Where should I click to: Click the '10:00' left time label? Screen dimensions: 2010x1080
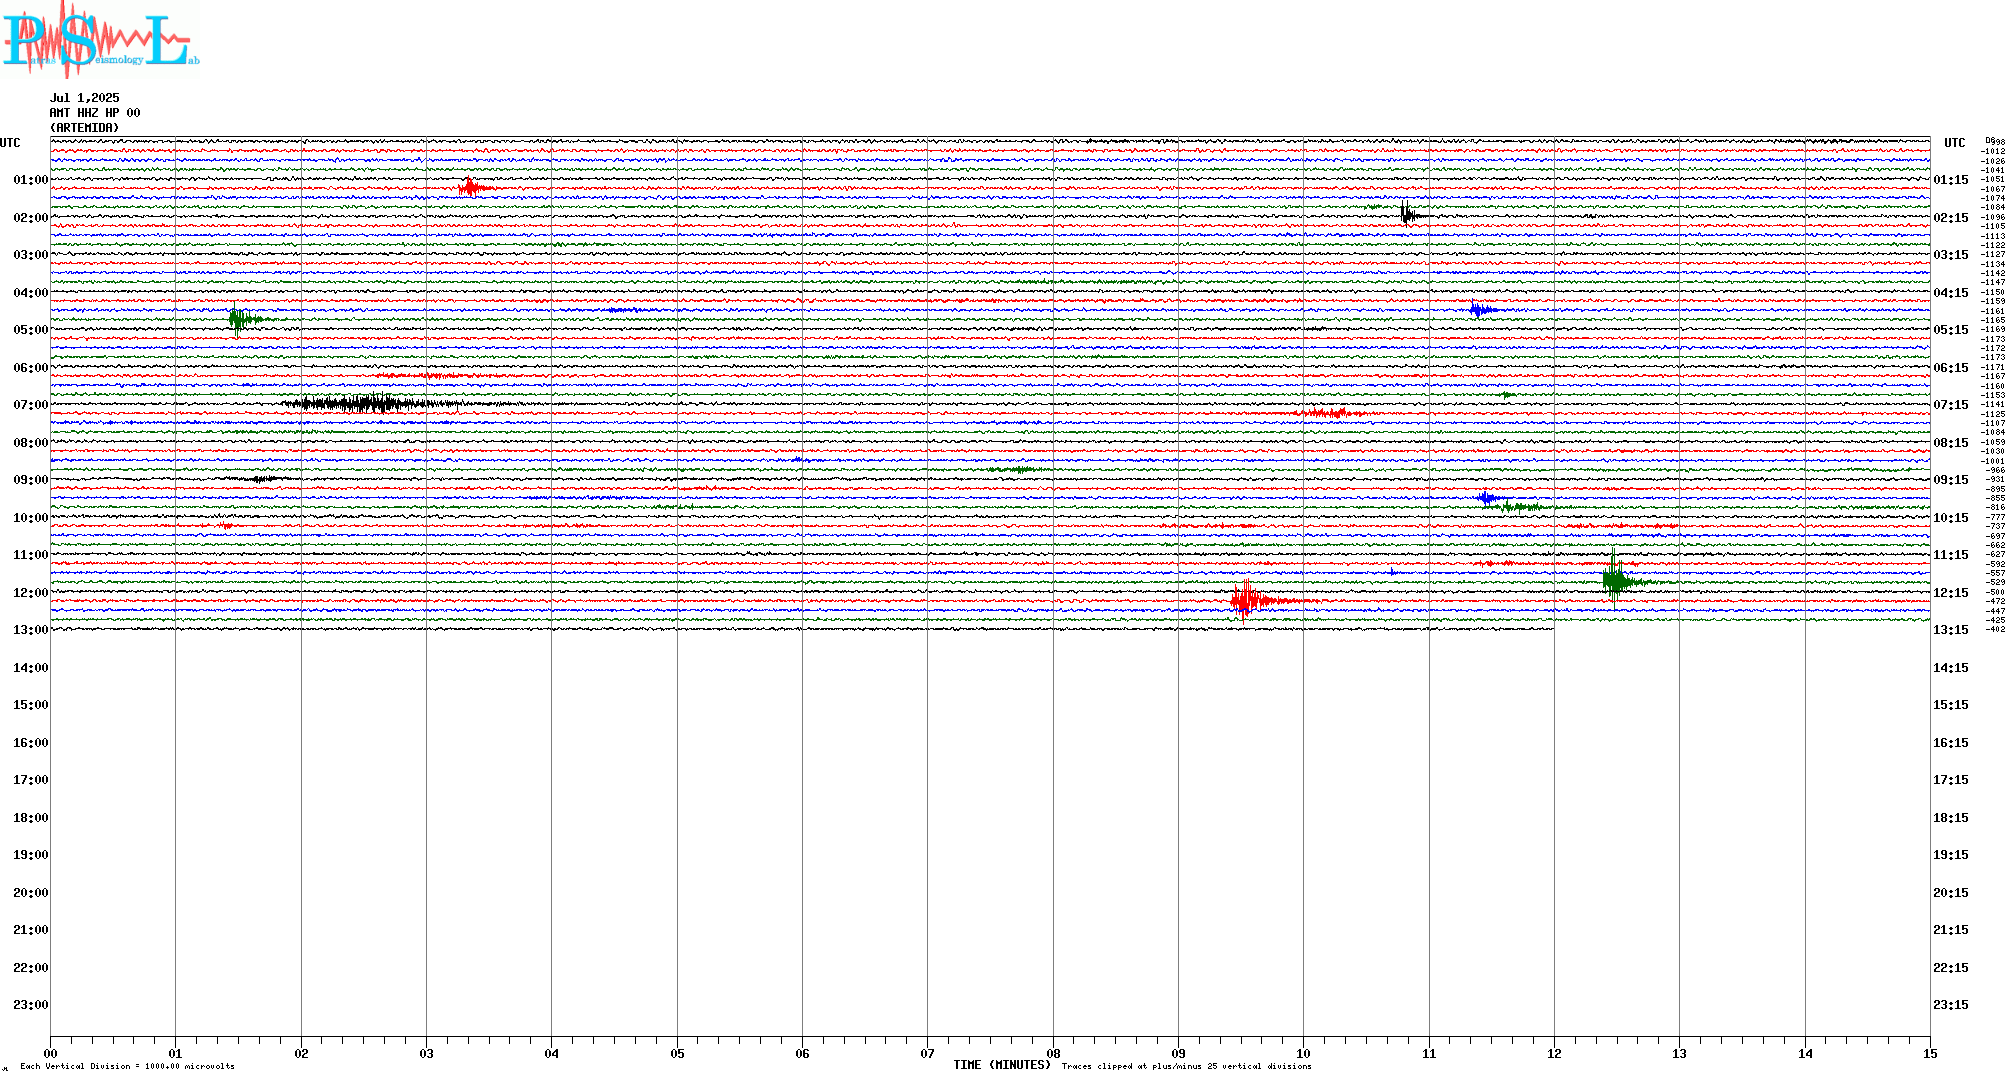click(x=31, y=518)
